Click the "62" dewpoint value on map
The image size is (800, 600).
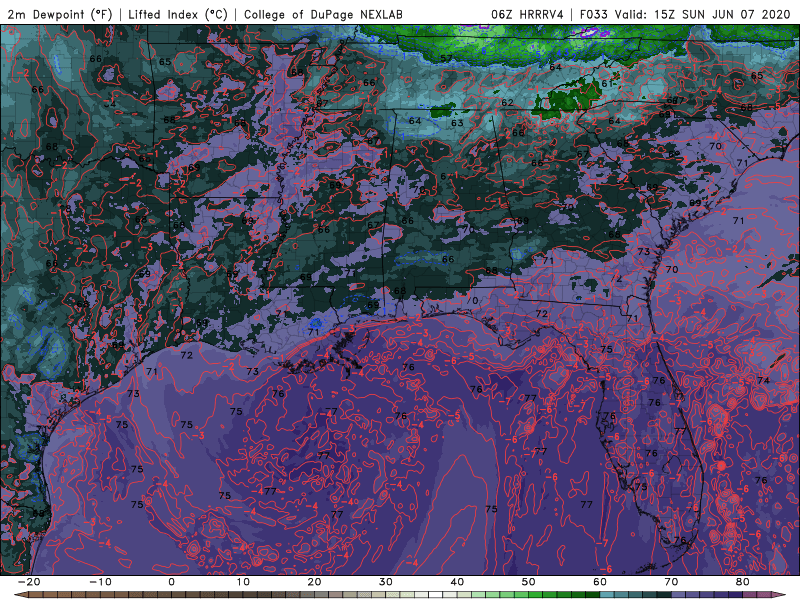tap(507, 103)
